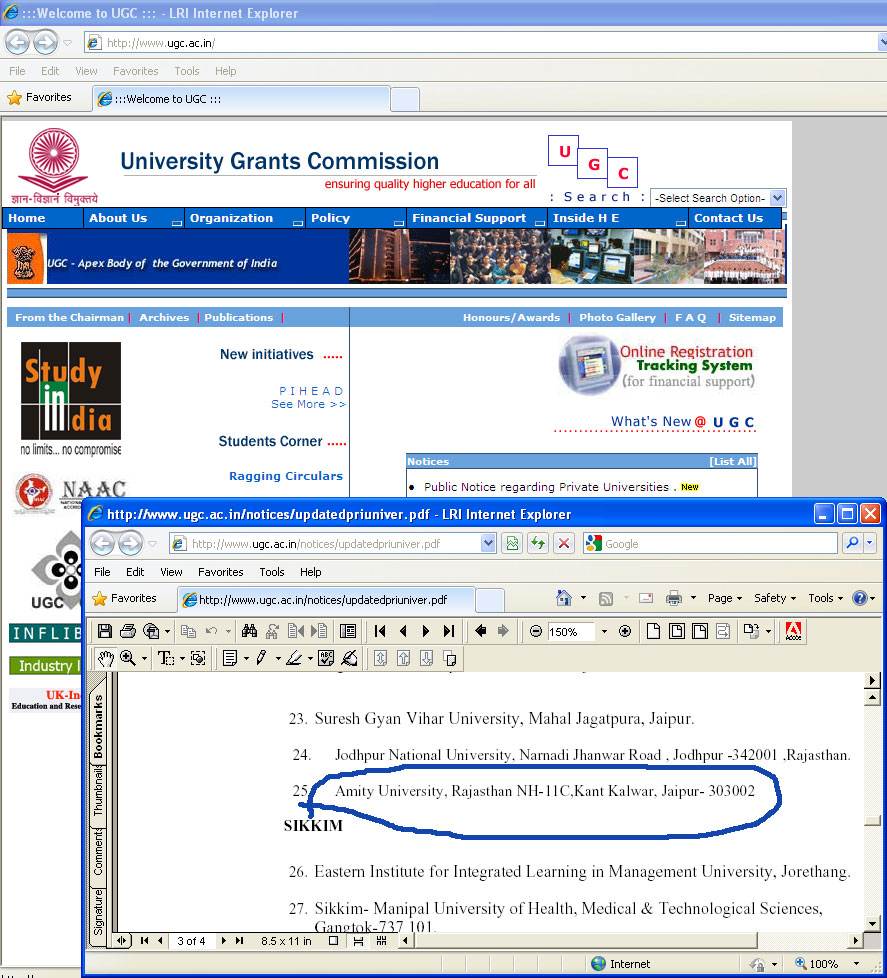
Task: Open the spell check ABC tool
Action: (x=326, y=658)
